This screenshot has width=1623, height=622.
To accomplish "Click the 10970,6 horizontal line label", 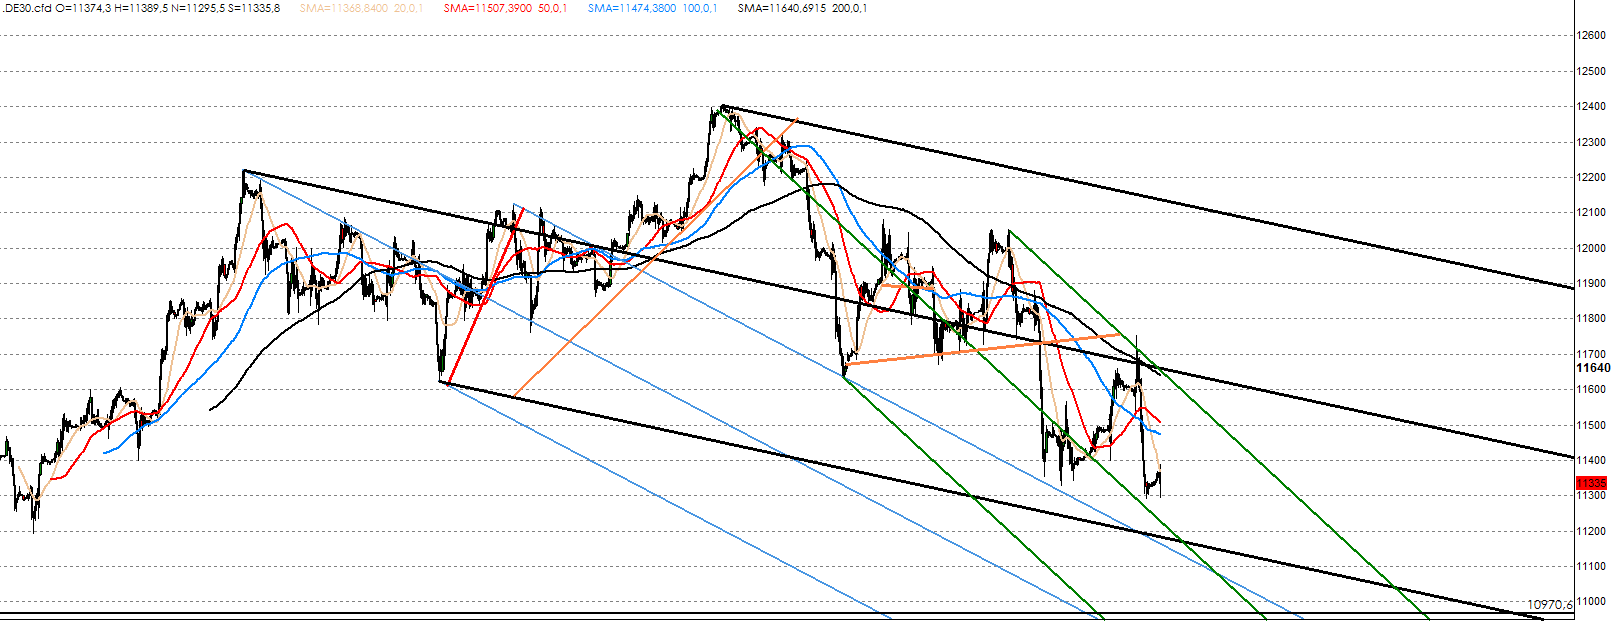I will pyautogui.click(x=1549, y=605).
